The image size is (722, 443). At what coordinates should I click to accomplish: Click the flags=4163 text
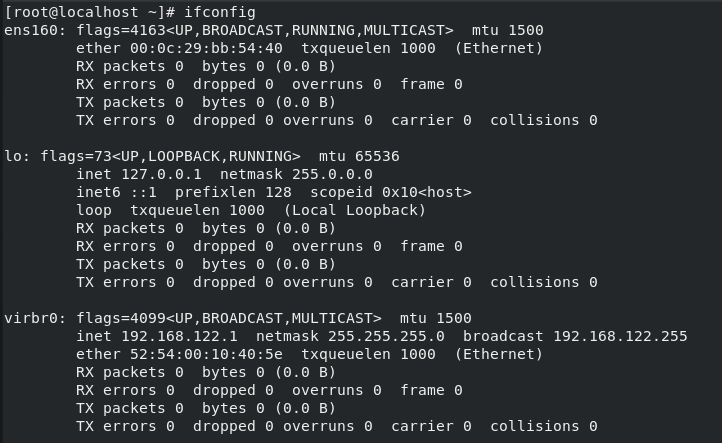(x=102, y=30)
